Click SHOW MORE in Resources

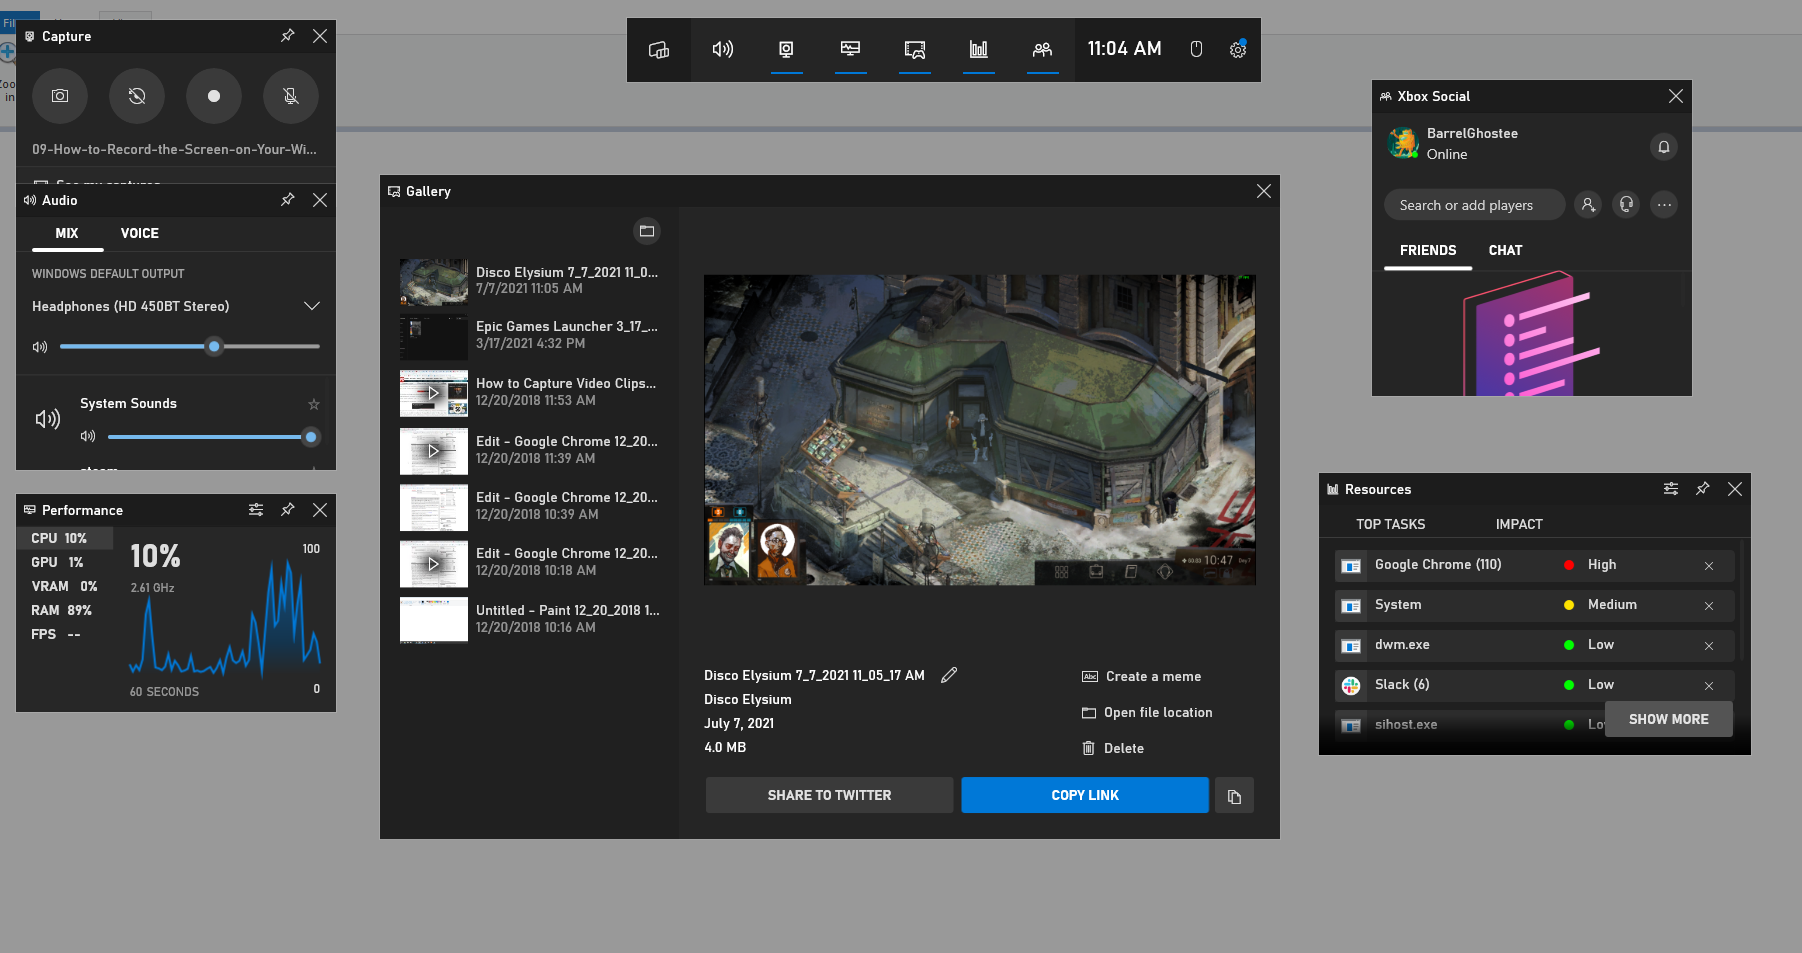[1667, 719]
